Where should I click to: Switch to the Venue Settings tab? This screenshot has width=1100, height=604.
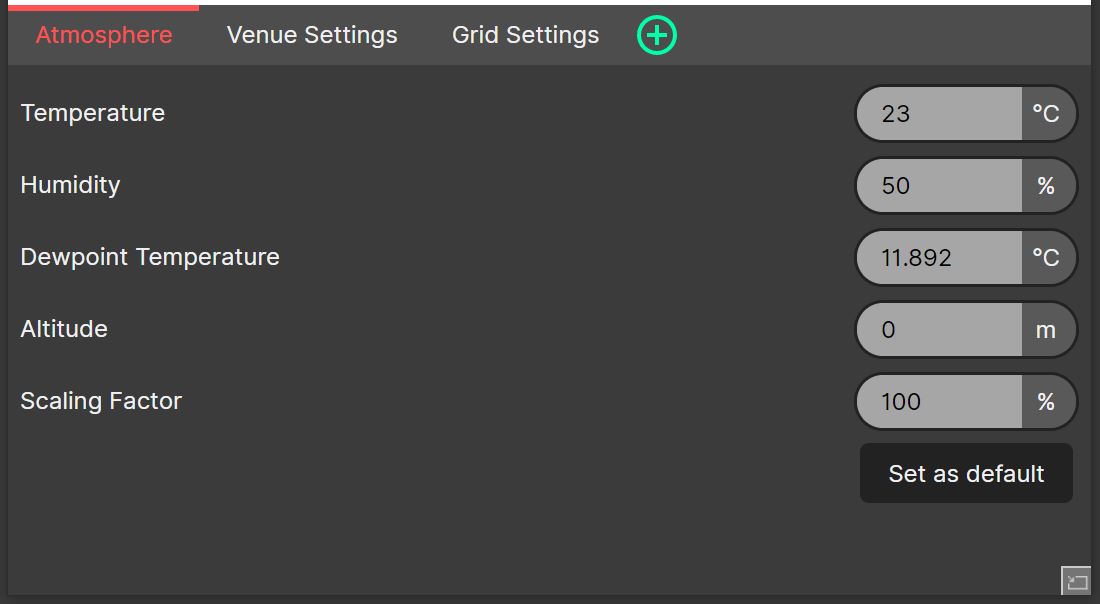point(312,35)
